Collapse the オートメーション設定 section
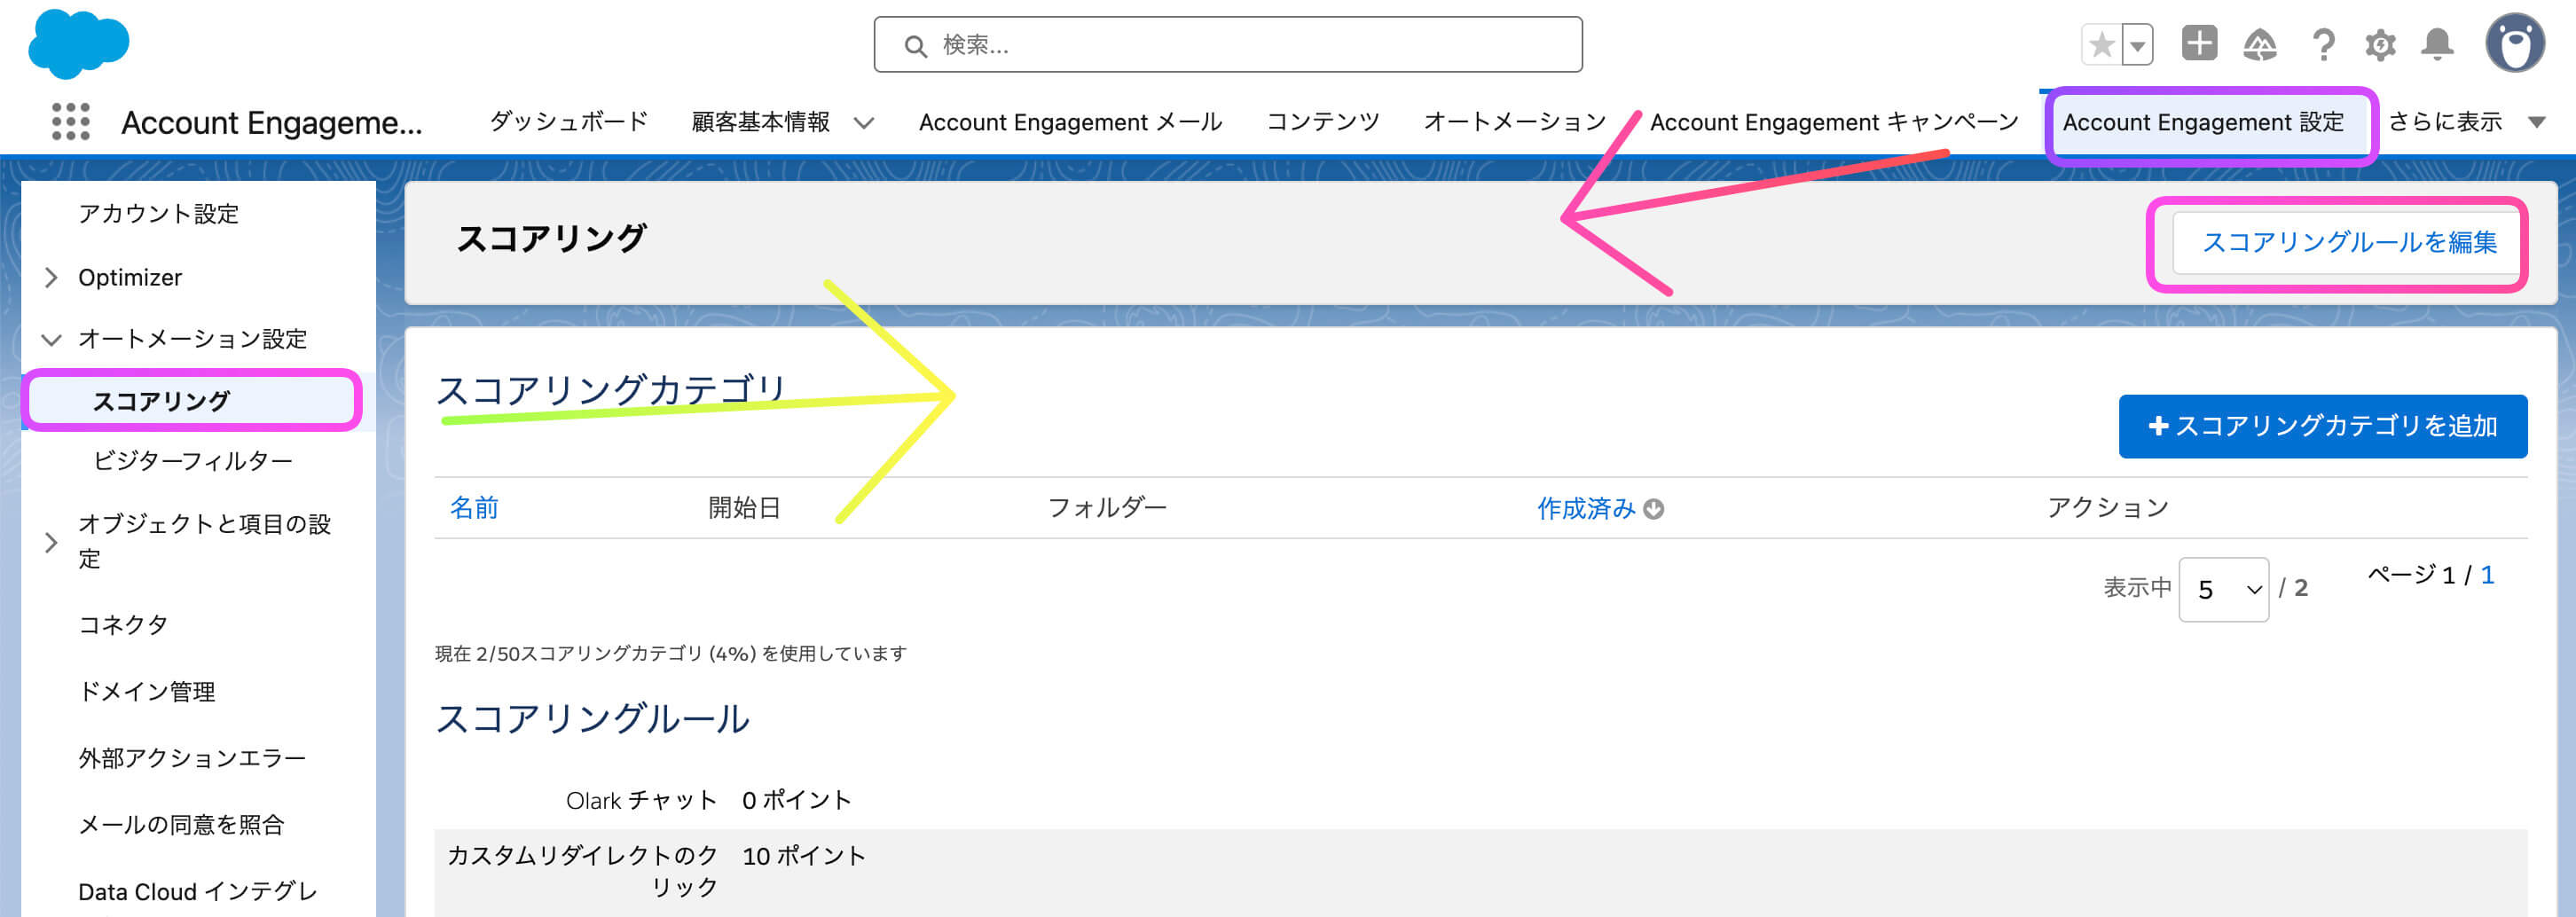 point(51,339)
